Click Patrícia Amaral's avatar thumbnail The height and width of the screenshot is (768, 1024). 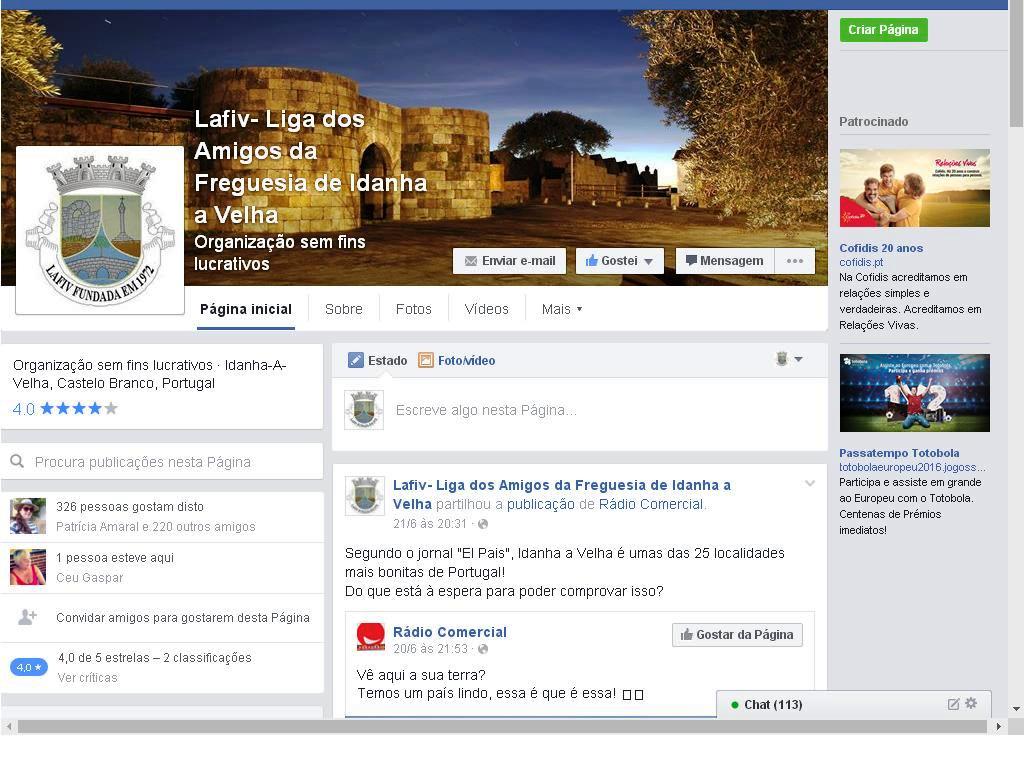(x=28, y=516)
